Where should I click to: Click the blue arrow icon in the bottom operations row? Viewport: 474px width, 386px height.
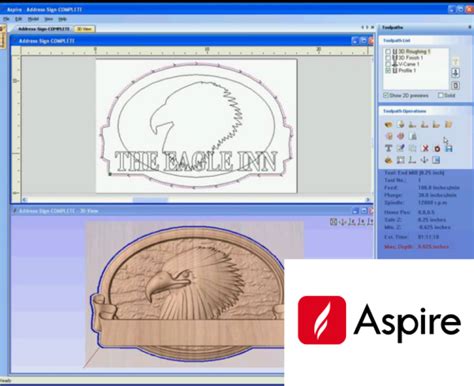424,160
